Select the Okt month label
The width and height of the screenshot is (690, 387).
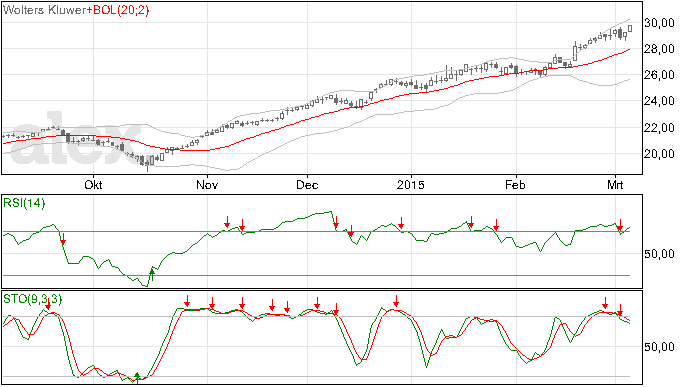pyautogui.click(x=93, y=184)
